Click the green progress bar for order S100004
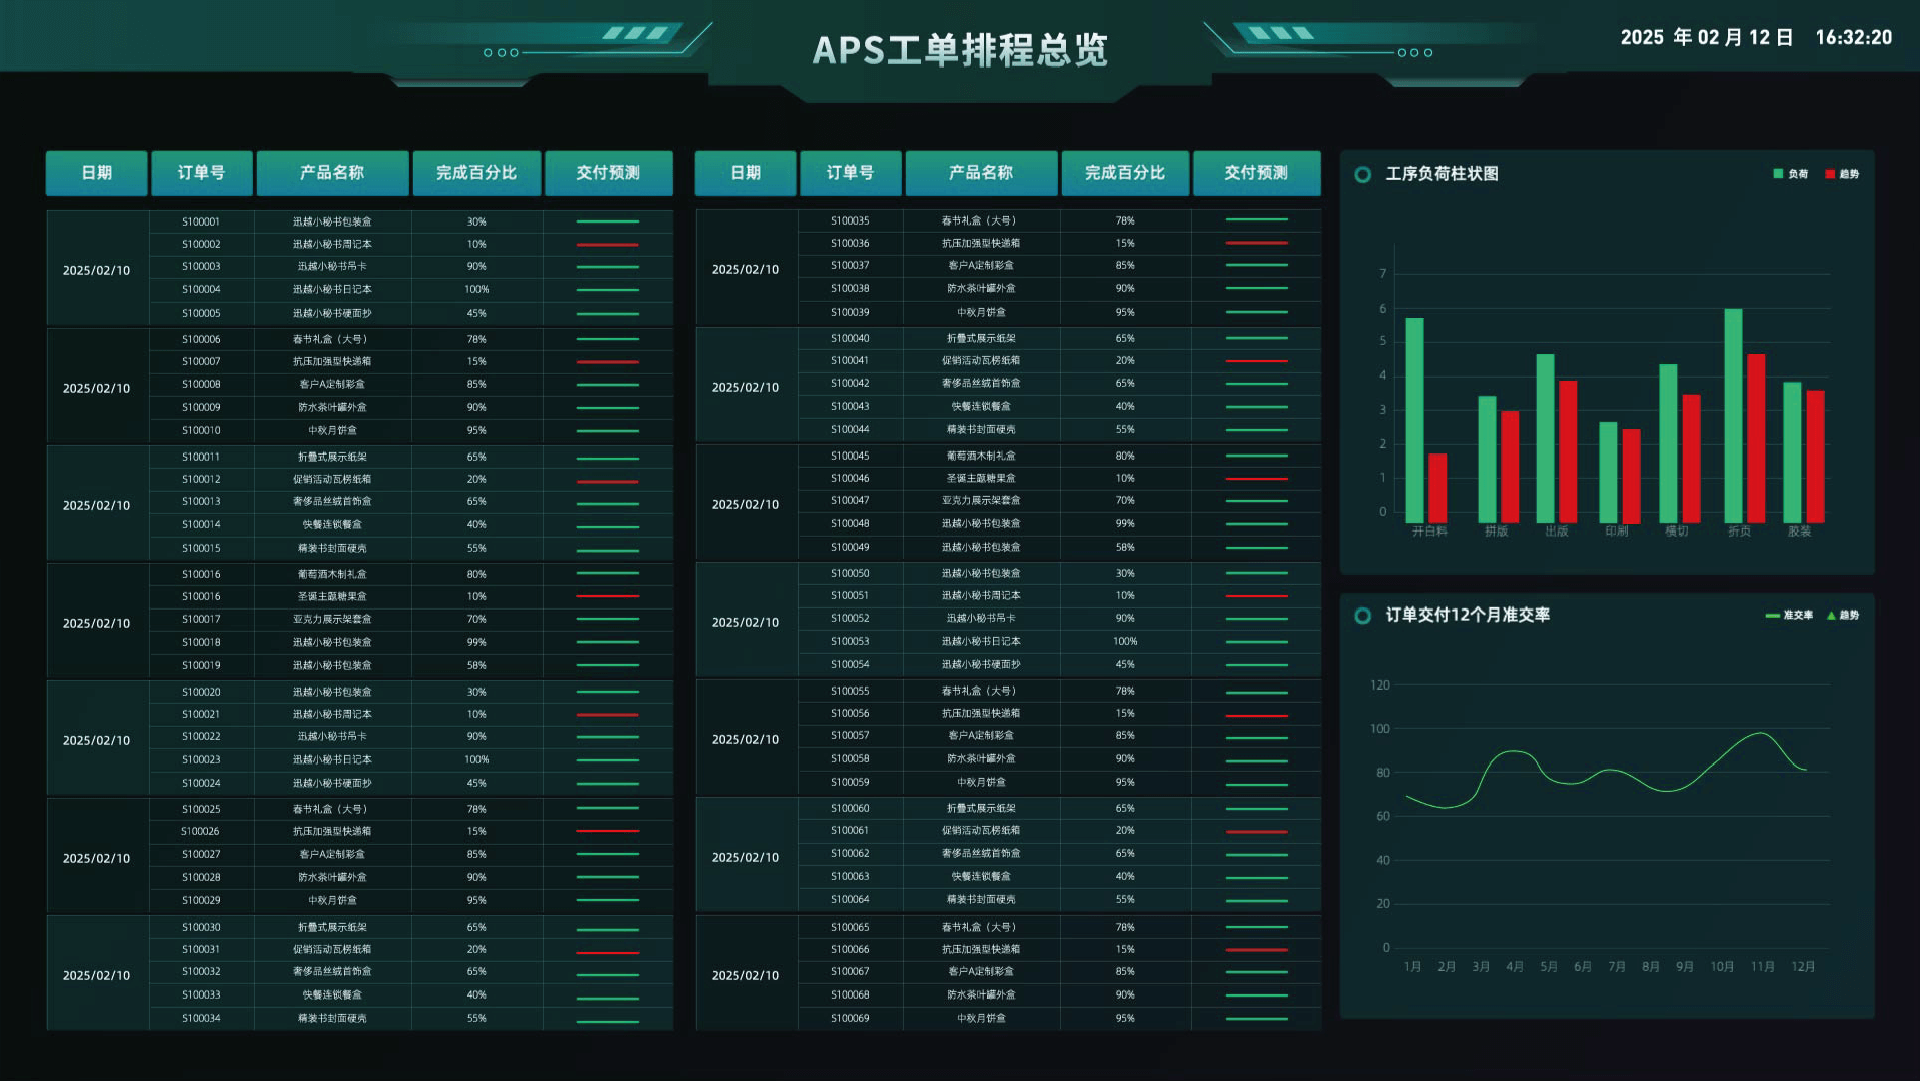 tap(608, 290)
